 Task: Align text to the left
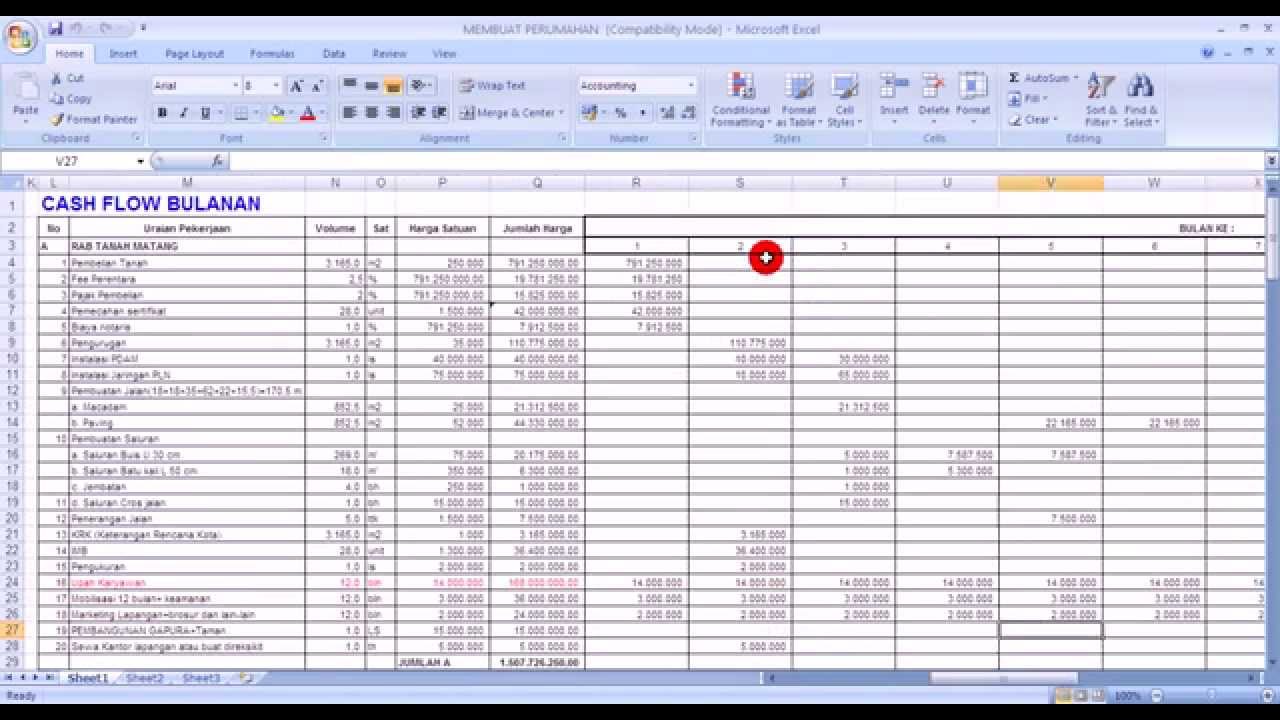coord(349,113)
